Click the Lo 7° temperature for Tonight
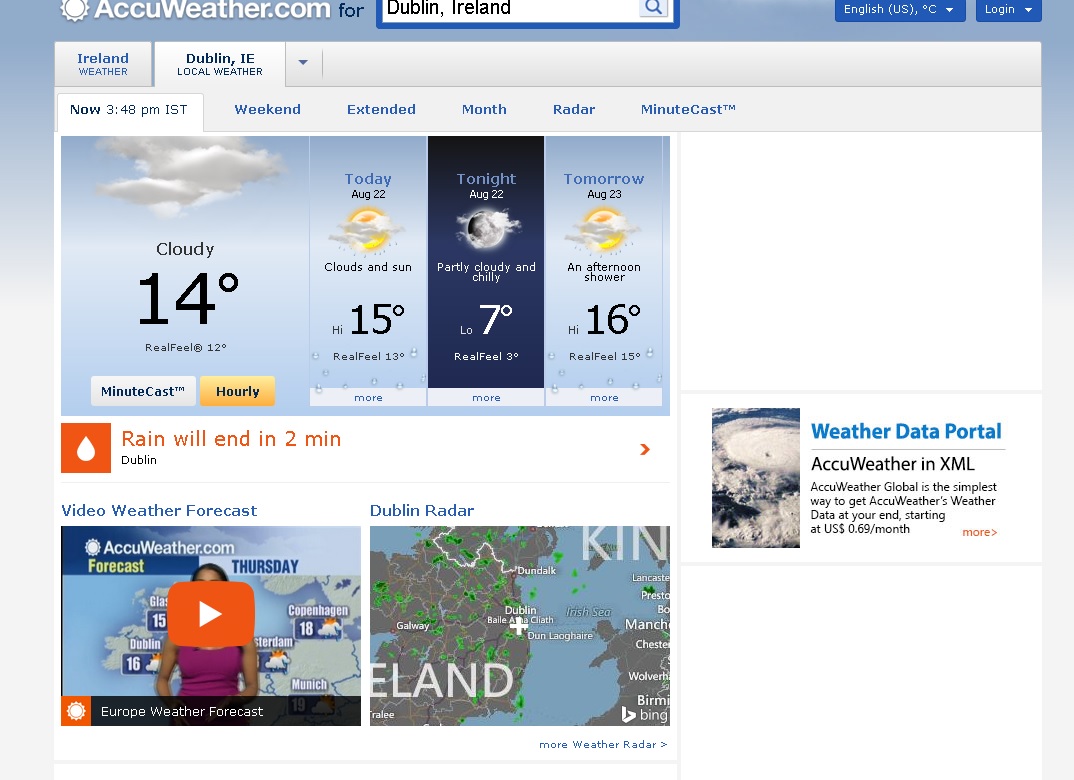The image size is (1074, 780). point(486,320)
